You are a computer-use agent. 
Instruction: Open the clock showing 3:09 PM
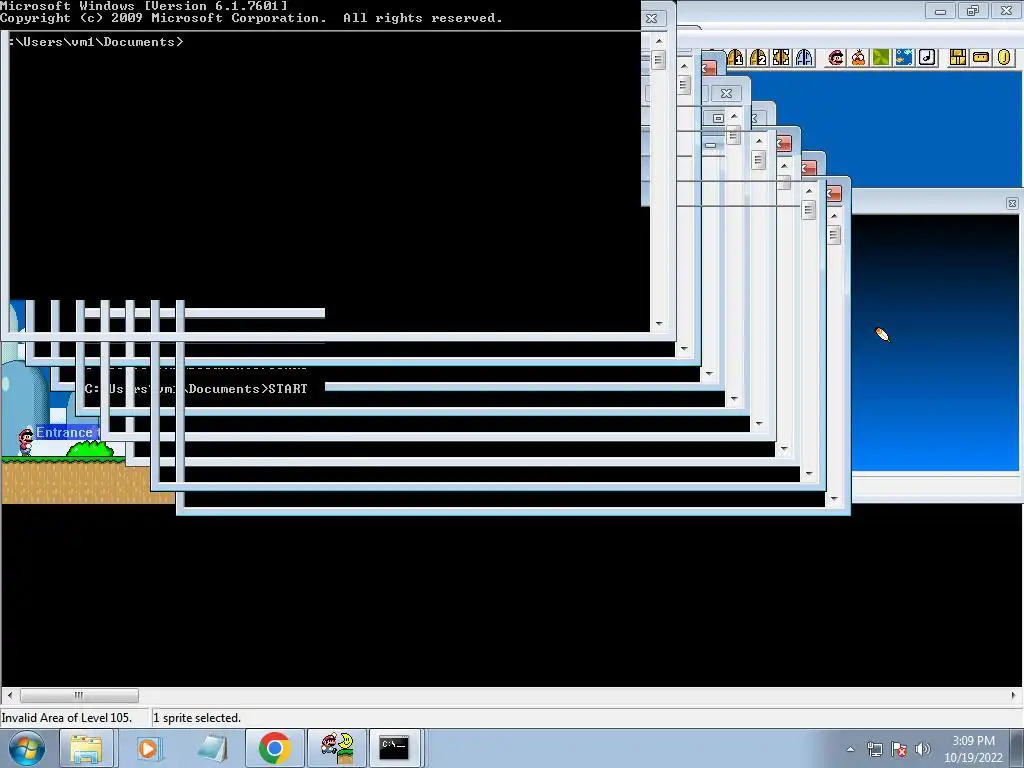(x=973, y=749)
